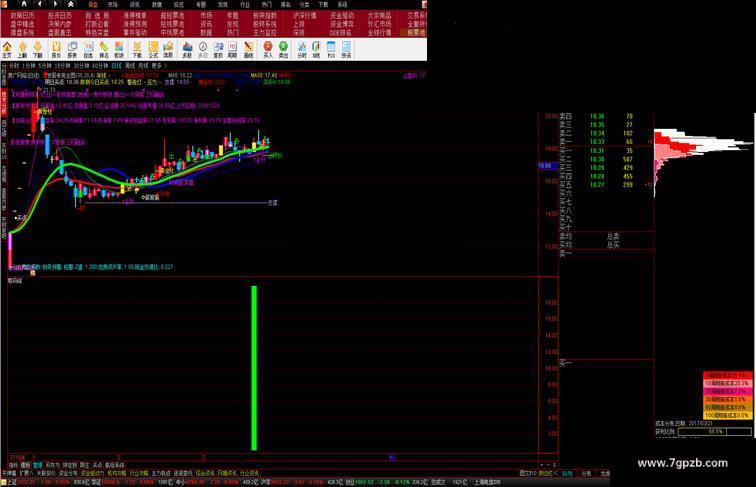Click the 多日 multi-day clock icon
The image size is (756, 487).
point(203,50)
